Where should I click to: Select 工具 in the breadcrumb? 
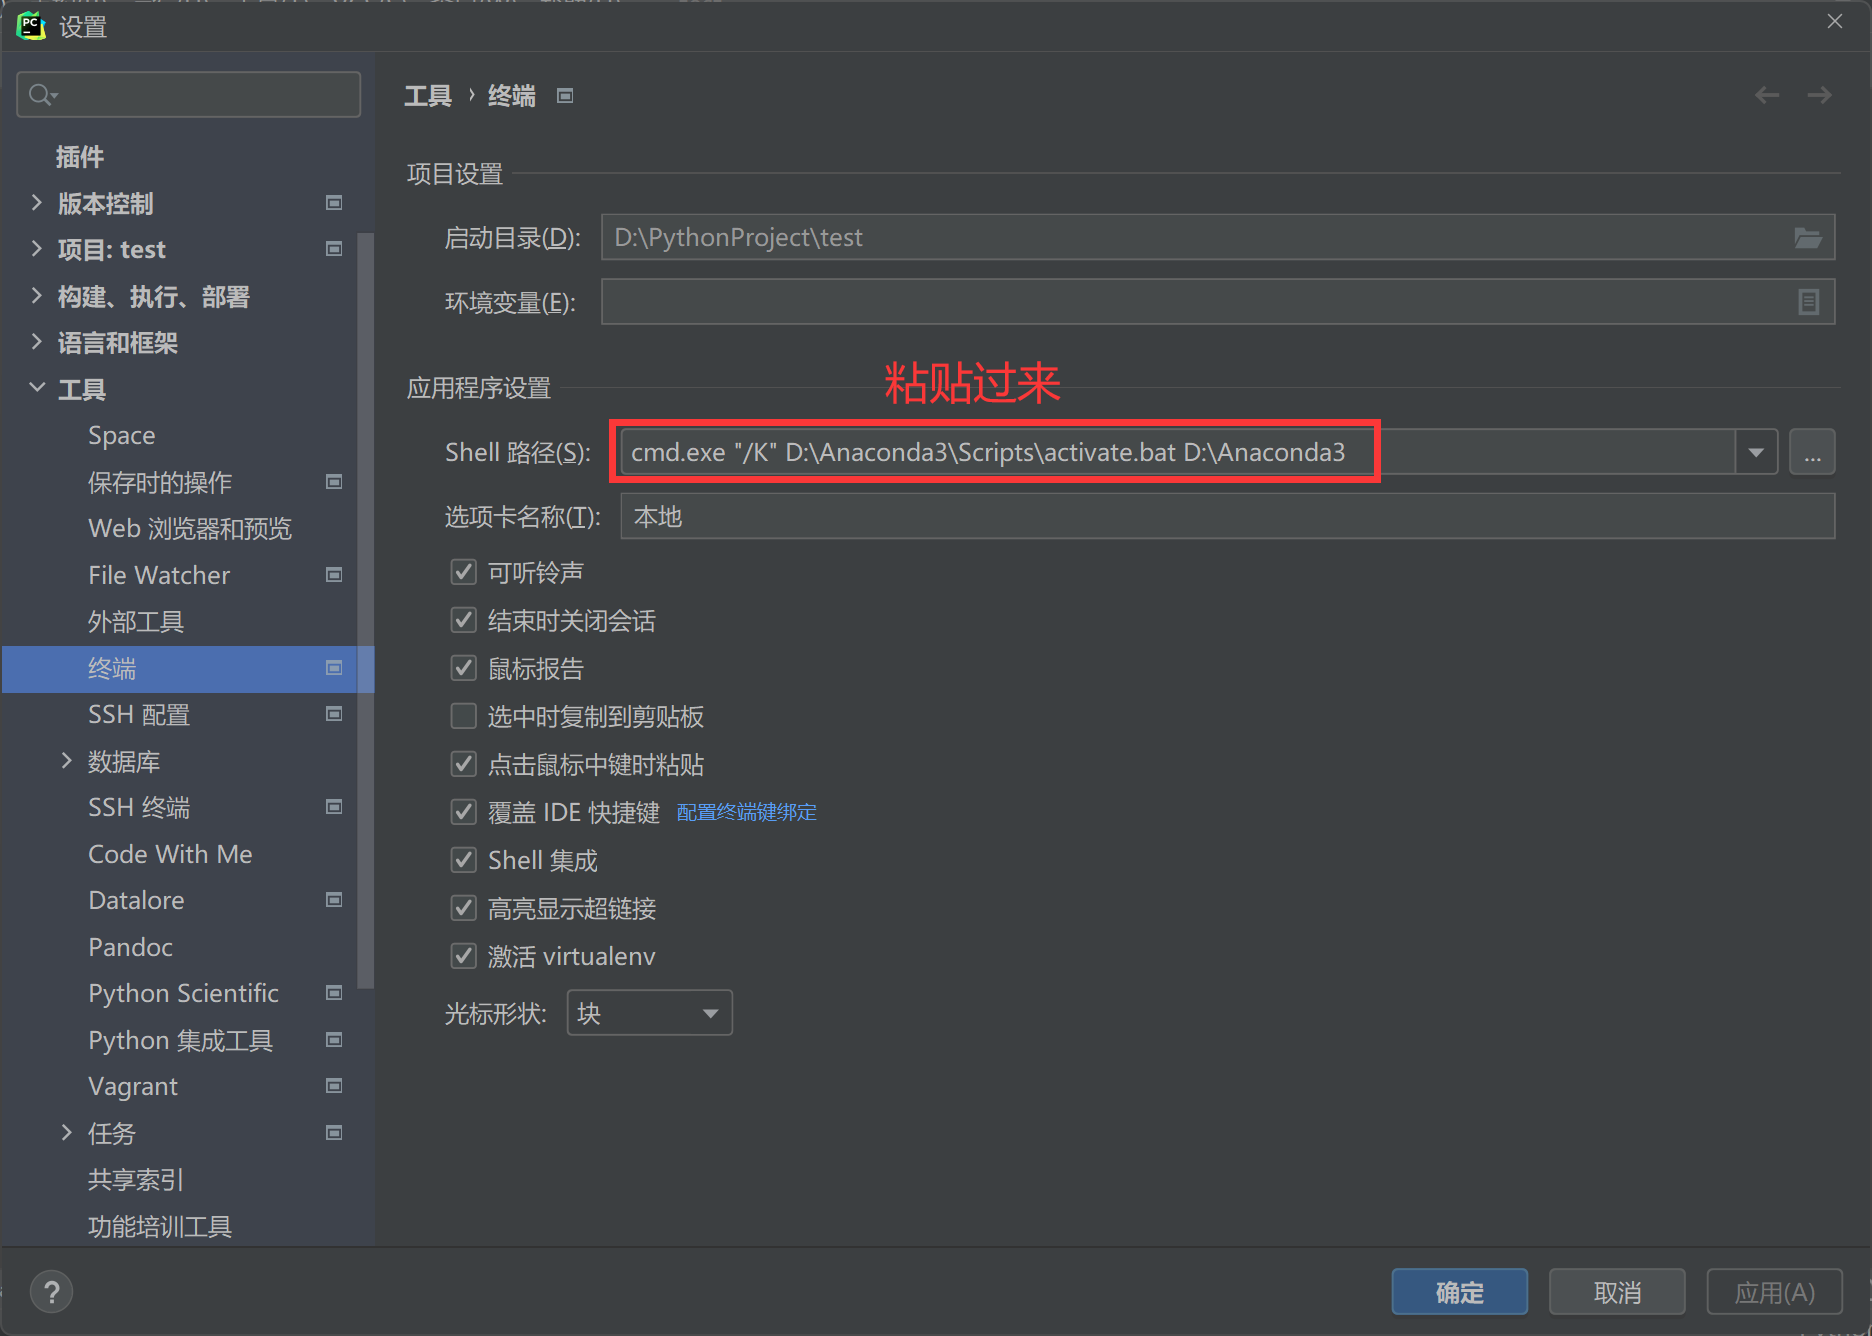click(427, 95)
